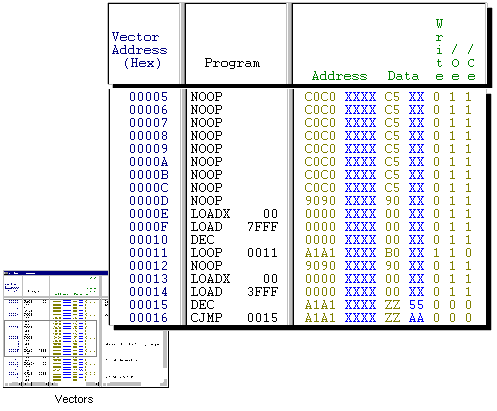
Task: Click the Program column header
Action: click(232, 63)
